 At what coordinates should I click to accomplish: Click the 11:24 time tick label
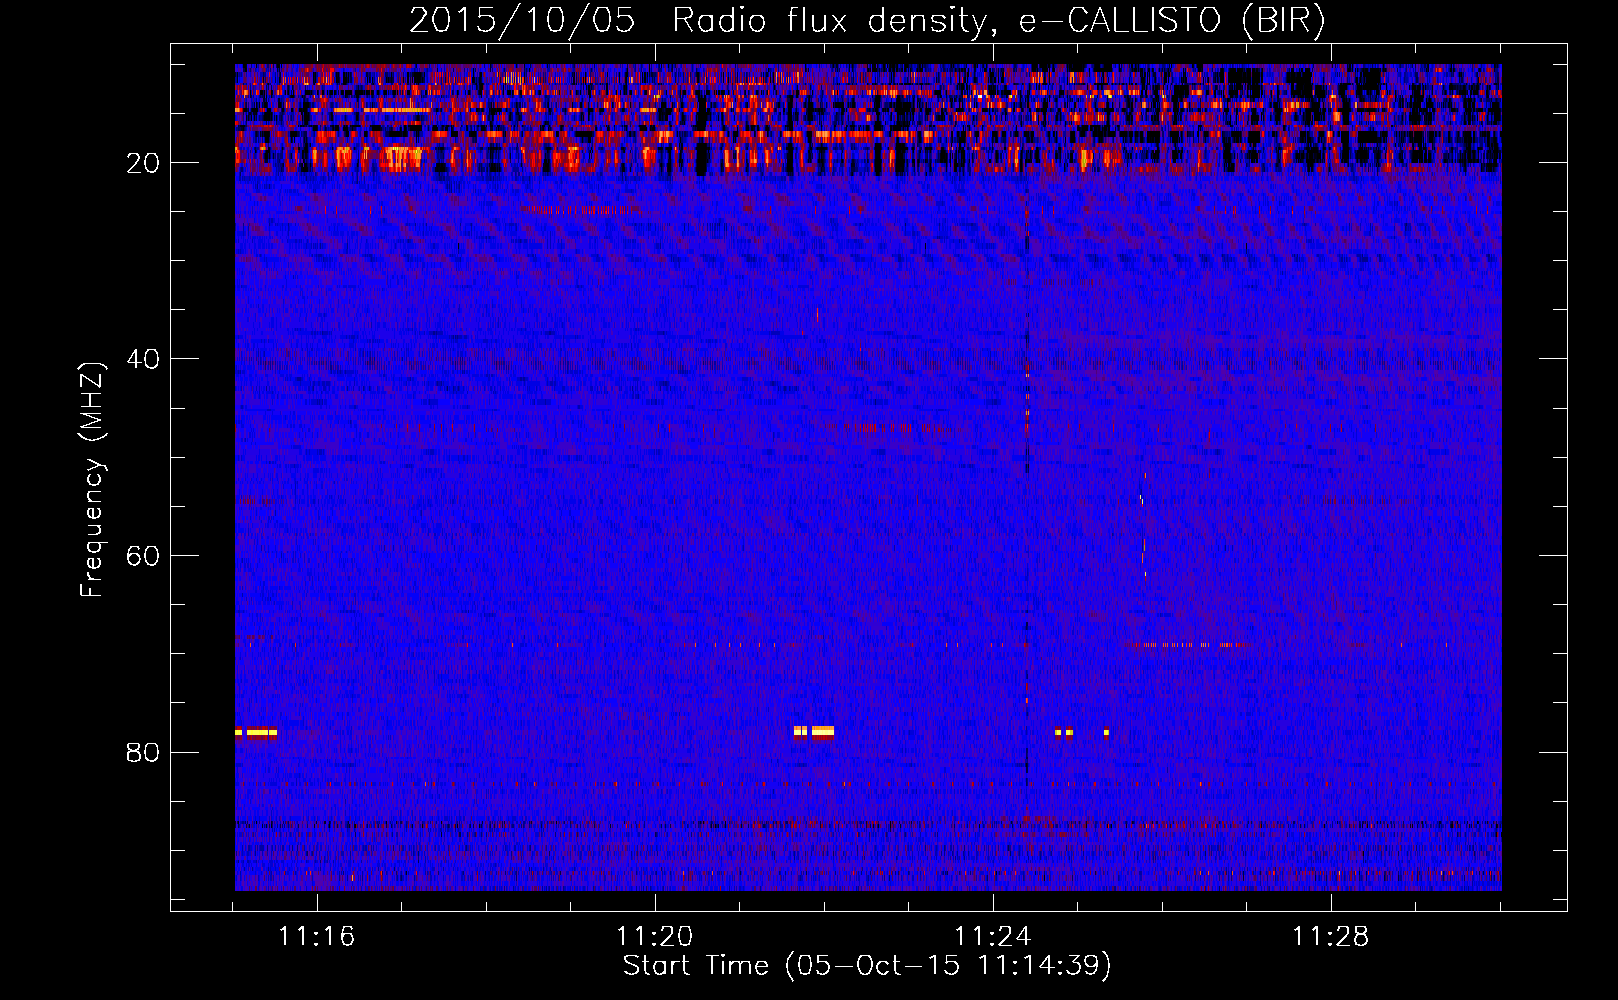click(993, 937)
